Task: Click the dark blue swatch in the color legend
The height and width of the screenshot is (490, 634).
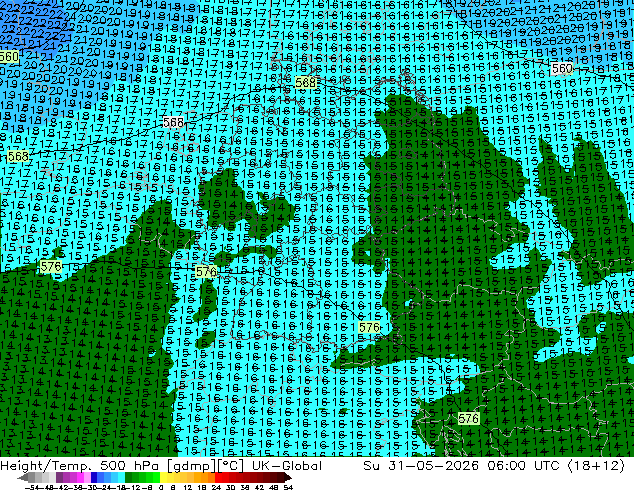Action: coord(94,477)
